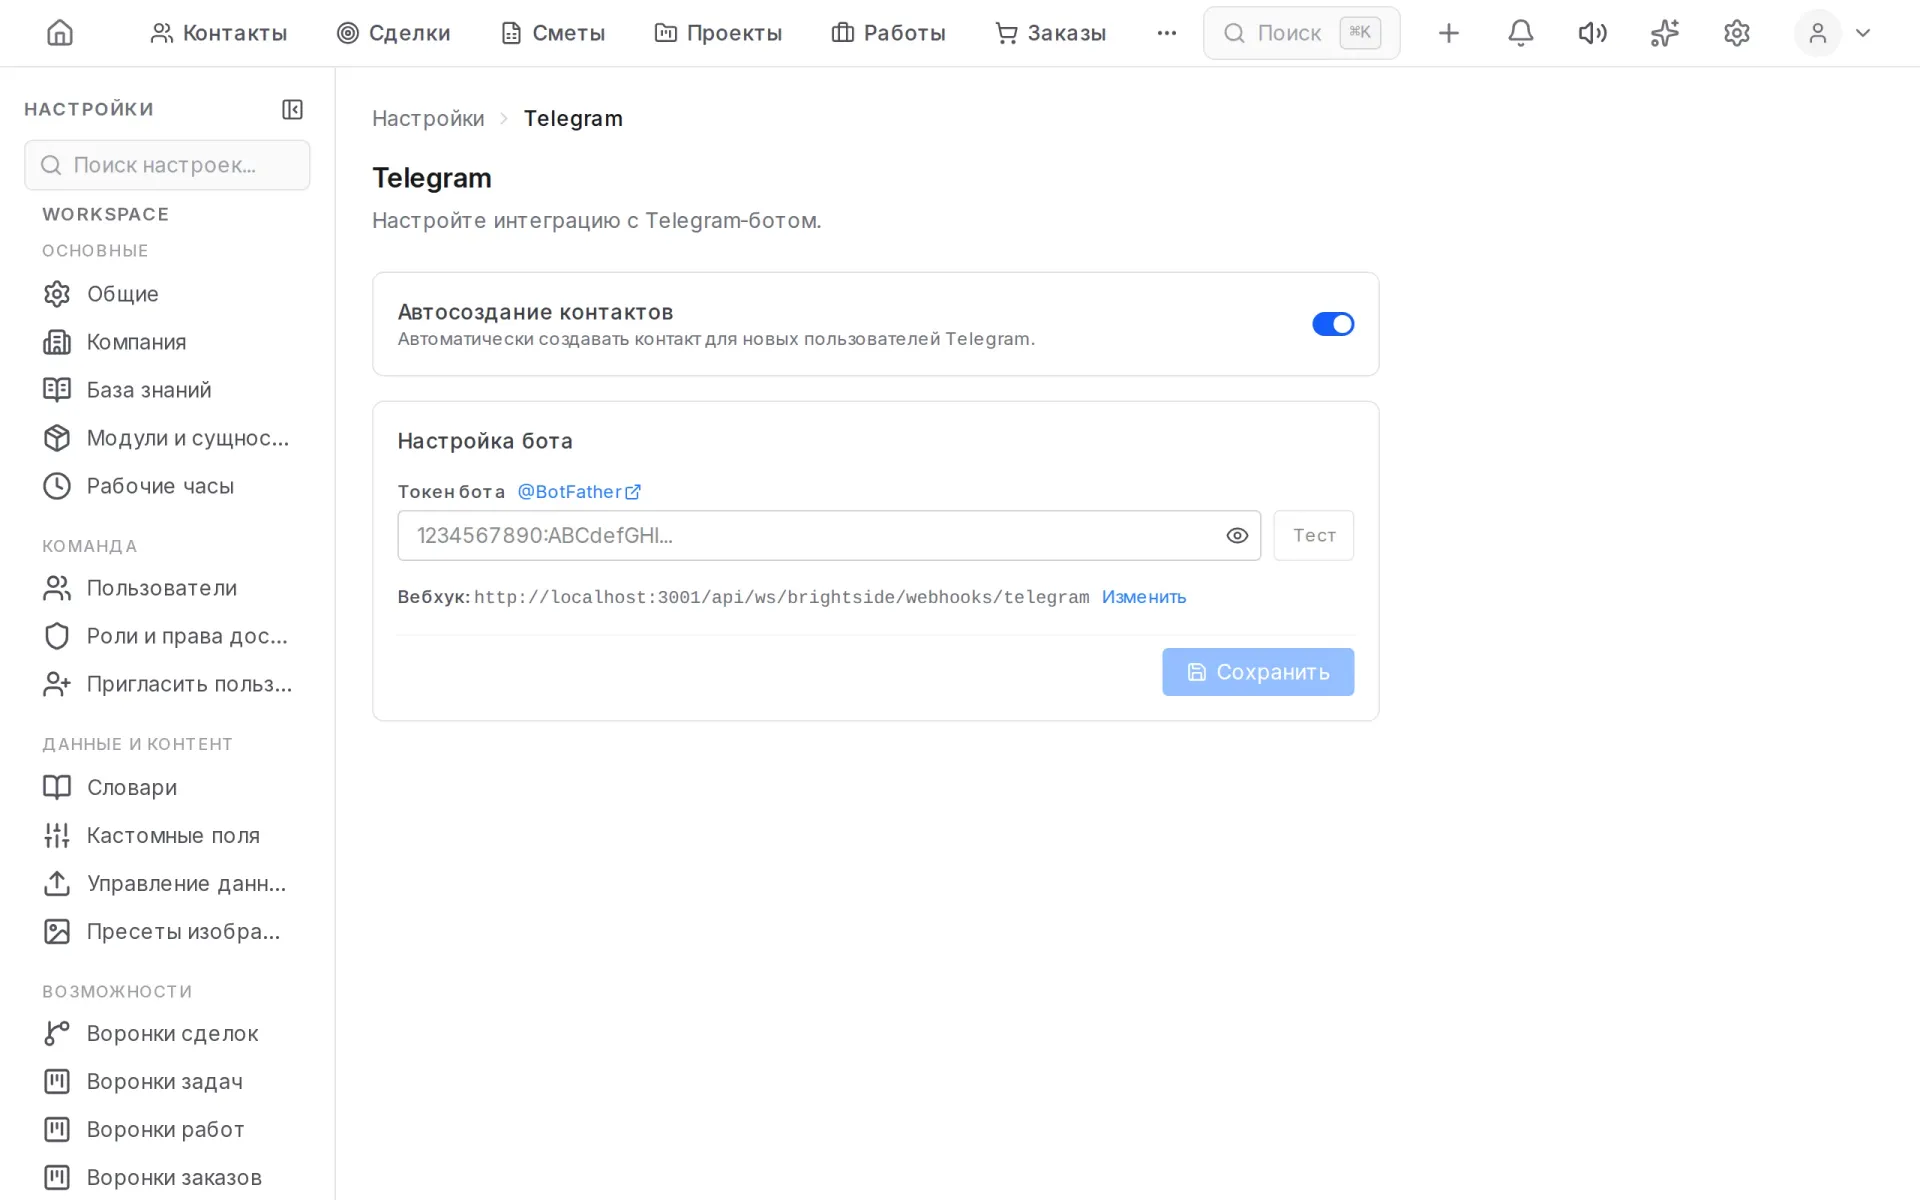This screenshot has width=1920, height=1200.
Task: Open Сделки in top navigation
Action: coord(393,33)
